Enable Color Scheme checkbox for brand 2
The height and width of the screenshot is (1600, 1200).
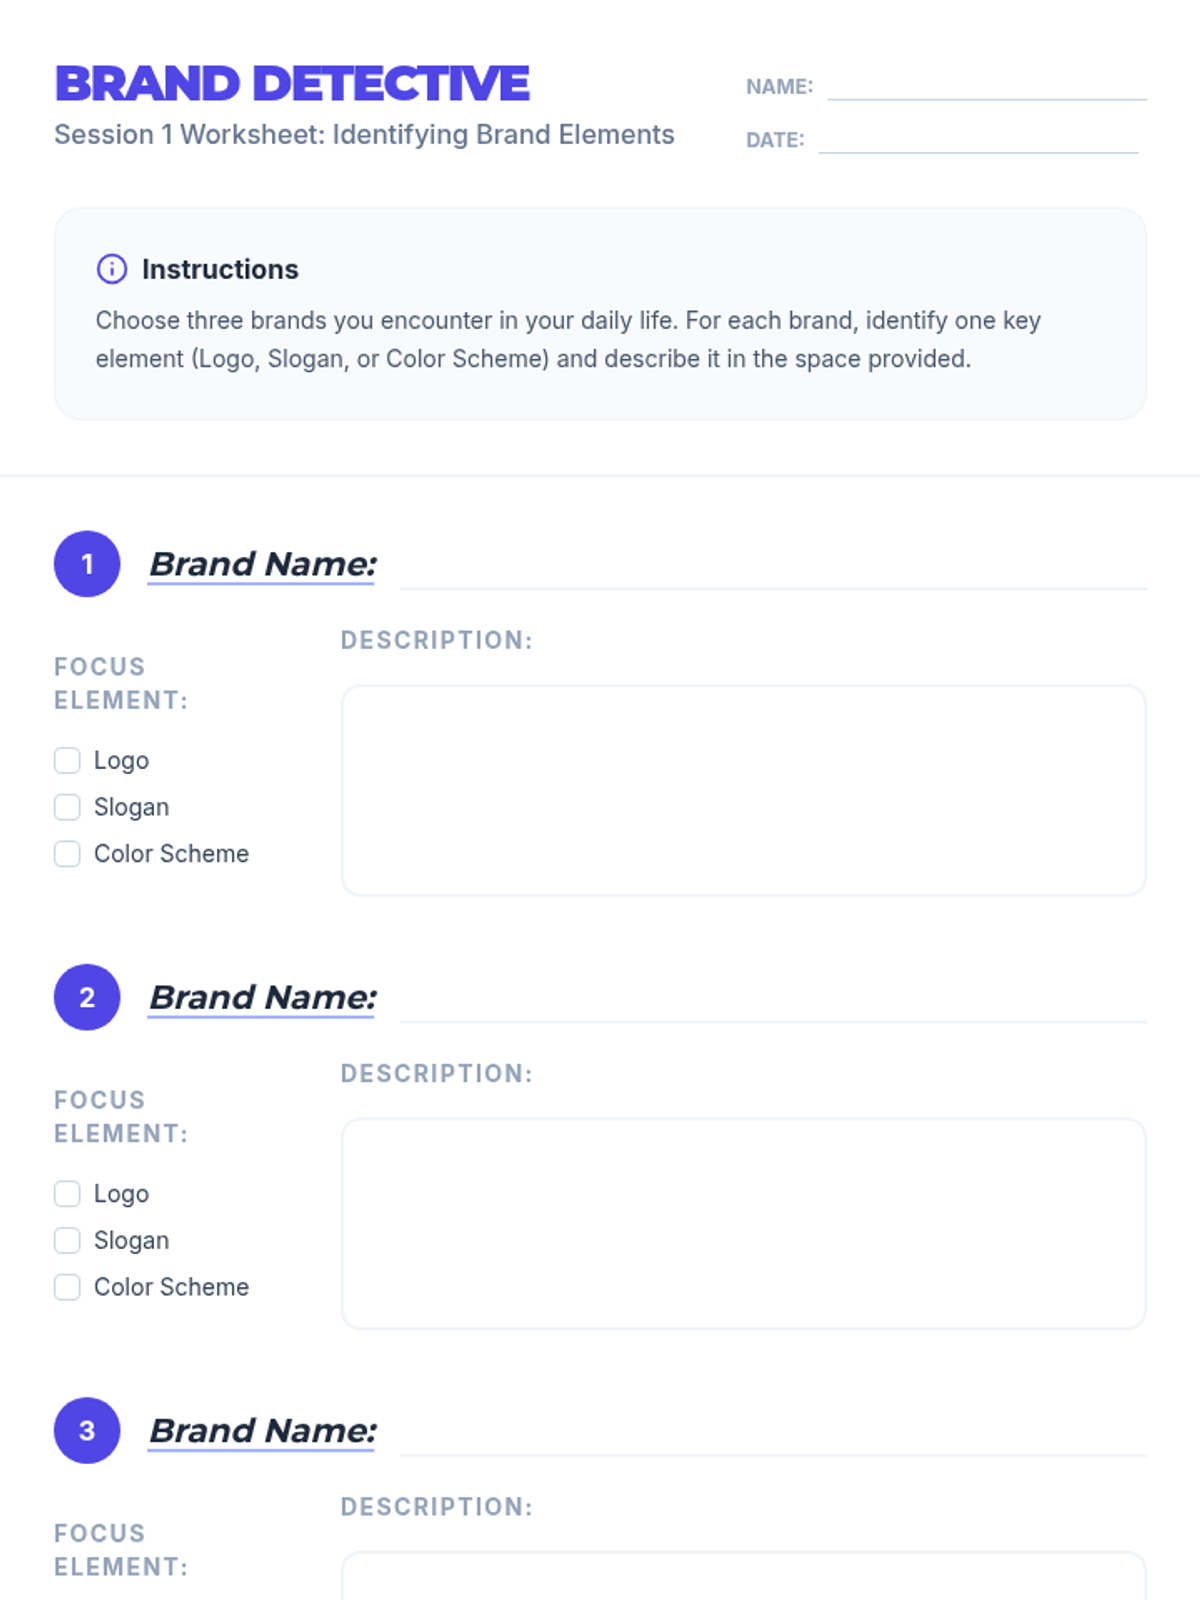(67, 1287)
